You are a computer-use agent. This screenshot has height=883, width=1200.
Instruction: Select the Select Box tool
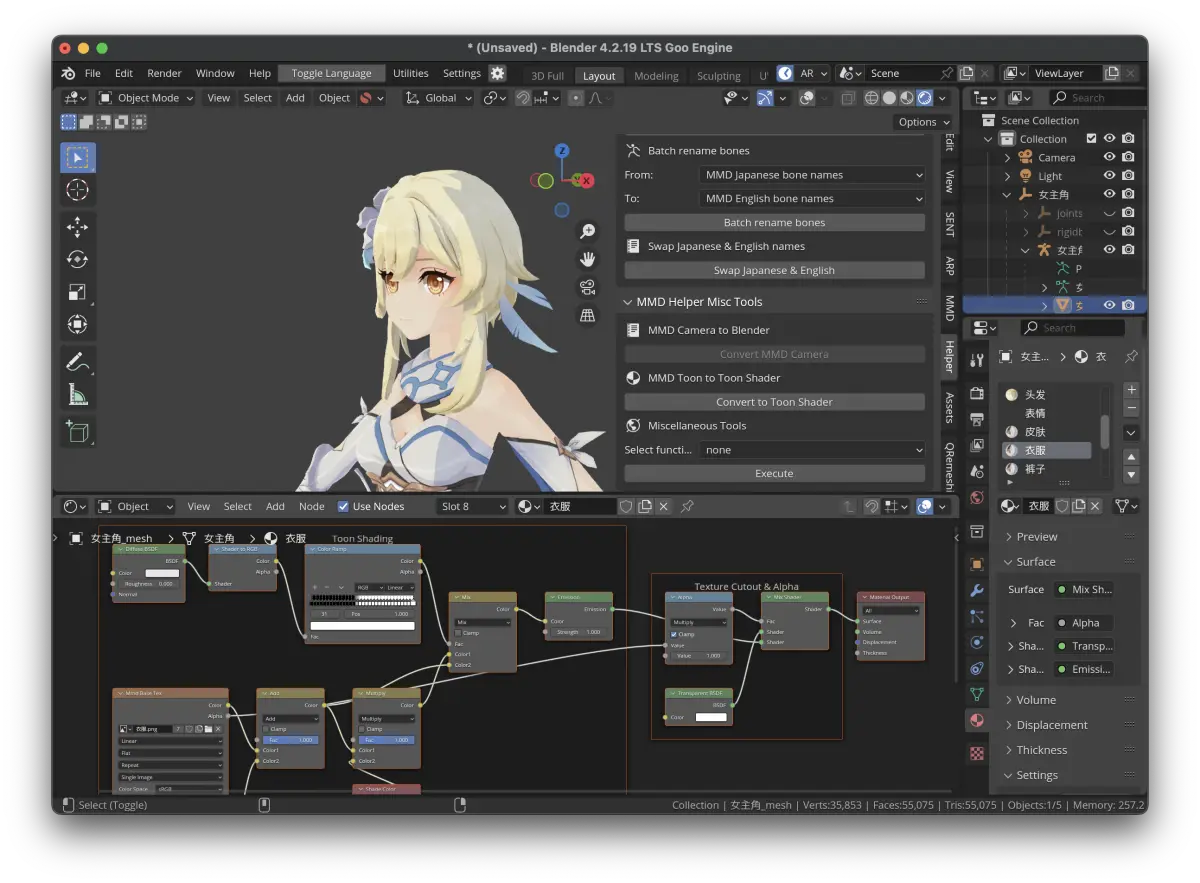(77, 157)
